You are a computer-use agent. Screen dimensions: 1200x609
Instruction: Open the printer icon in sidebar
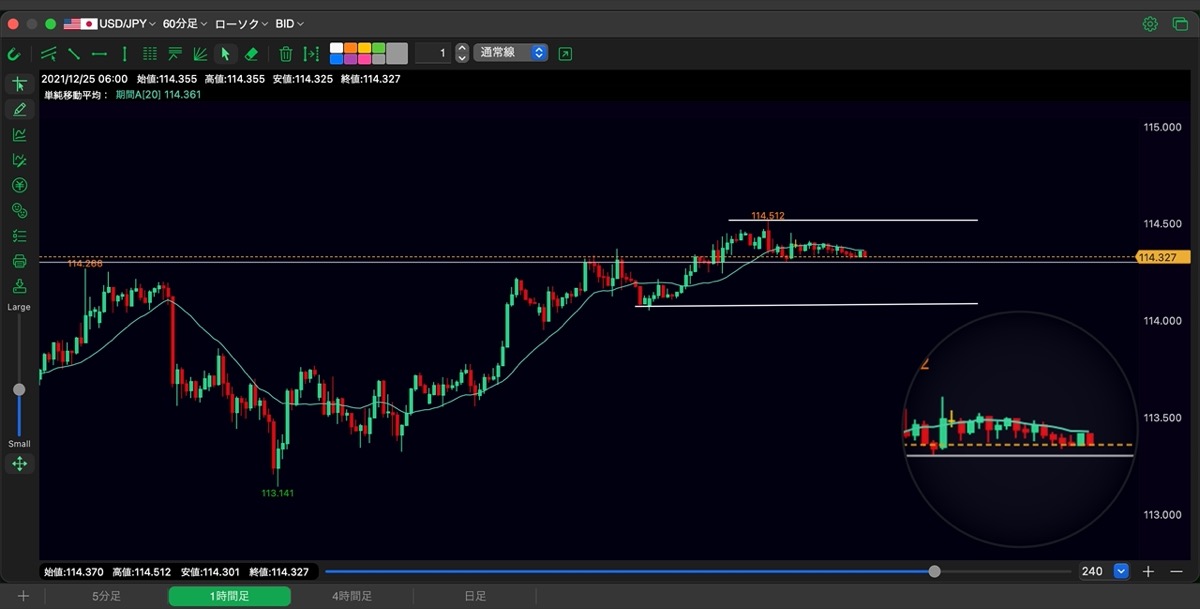pyautogui.click(x=19, y=262)
